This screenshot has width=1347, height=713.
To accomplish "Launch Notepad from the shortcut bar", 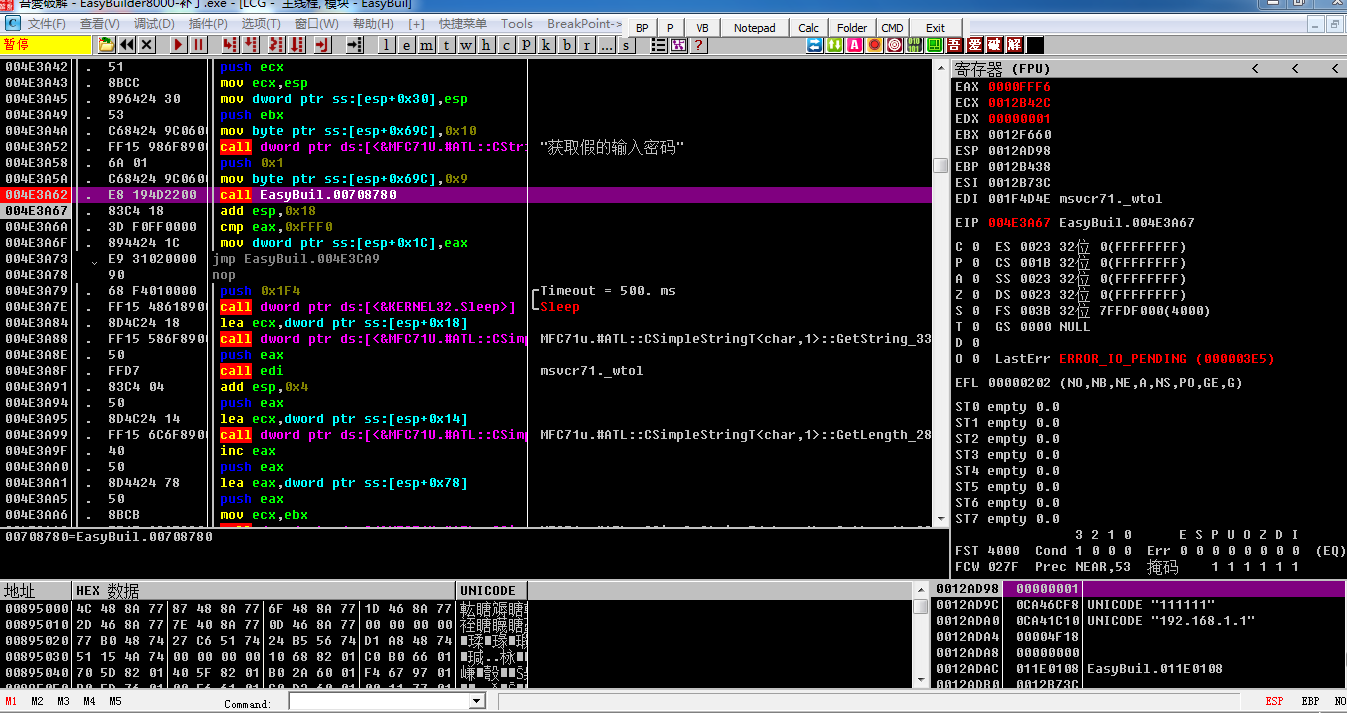I will (754, 28).
